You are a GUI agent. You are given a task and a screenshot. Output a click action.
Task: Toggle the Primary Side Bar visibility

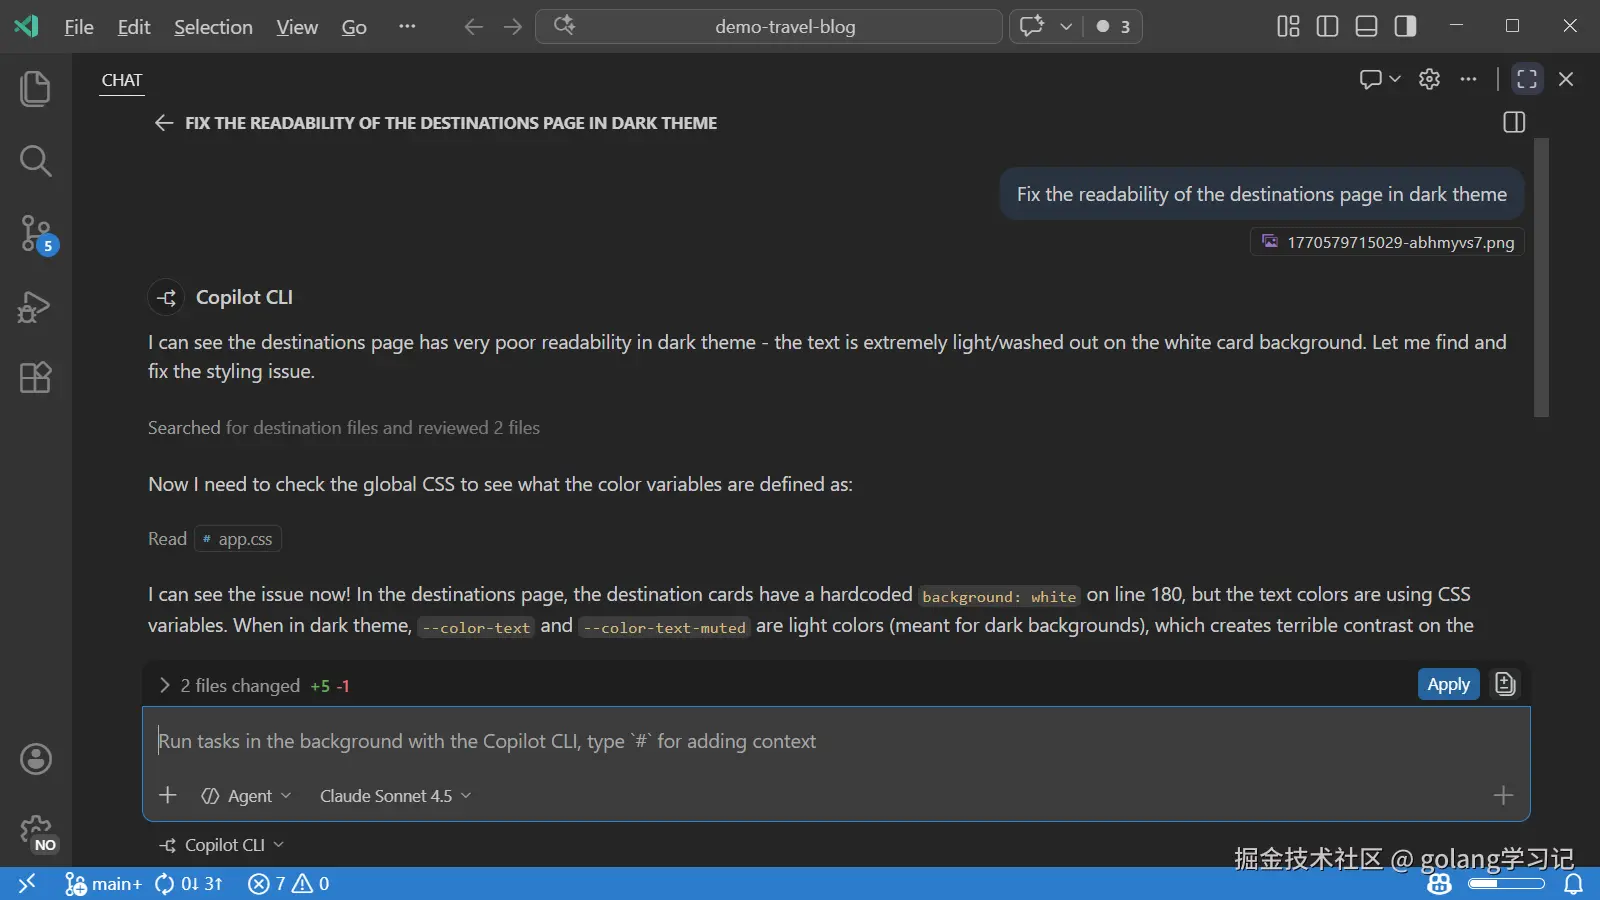[1327, 26]
